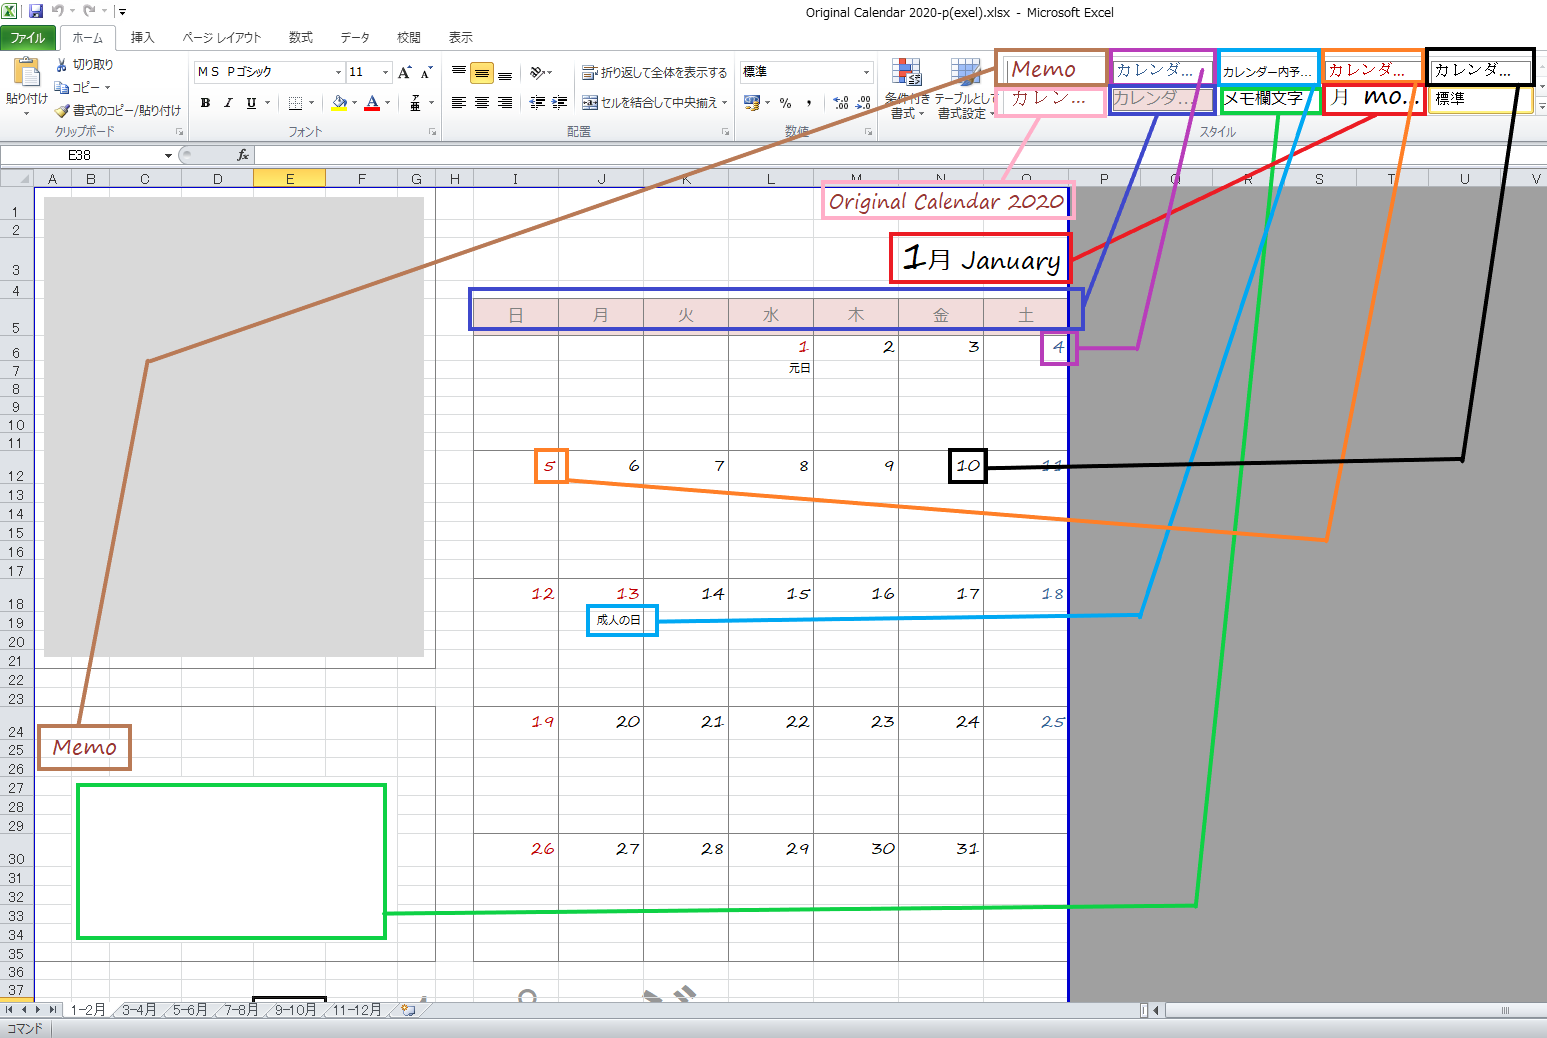Apply the カレンダー内予... cell style
The width and height of the screenshot is (1547, 1038).
tap(1268, 70)
